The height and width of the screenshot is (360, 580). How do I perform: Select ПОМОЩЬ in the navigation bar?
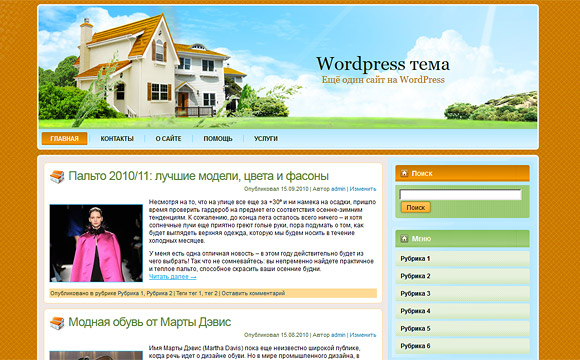218,139
